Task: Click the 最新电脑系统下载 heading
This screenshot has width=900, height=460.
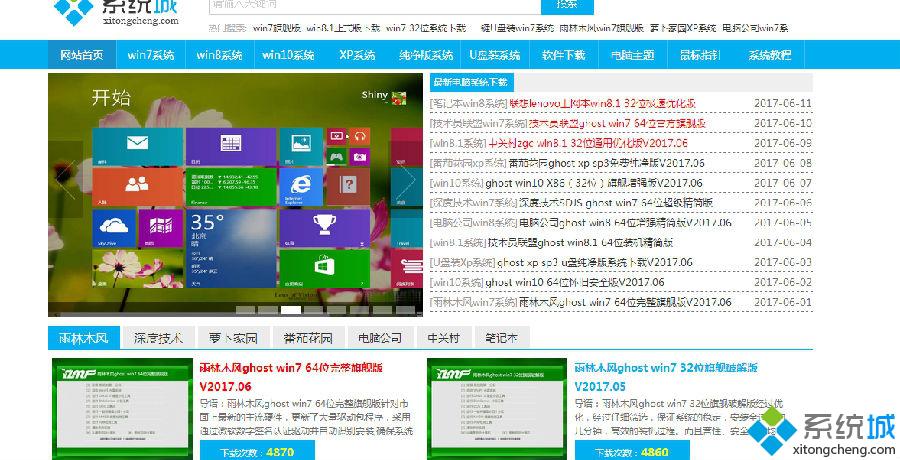Action: 471,82
